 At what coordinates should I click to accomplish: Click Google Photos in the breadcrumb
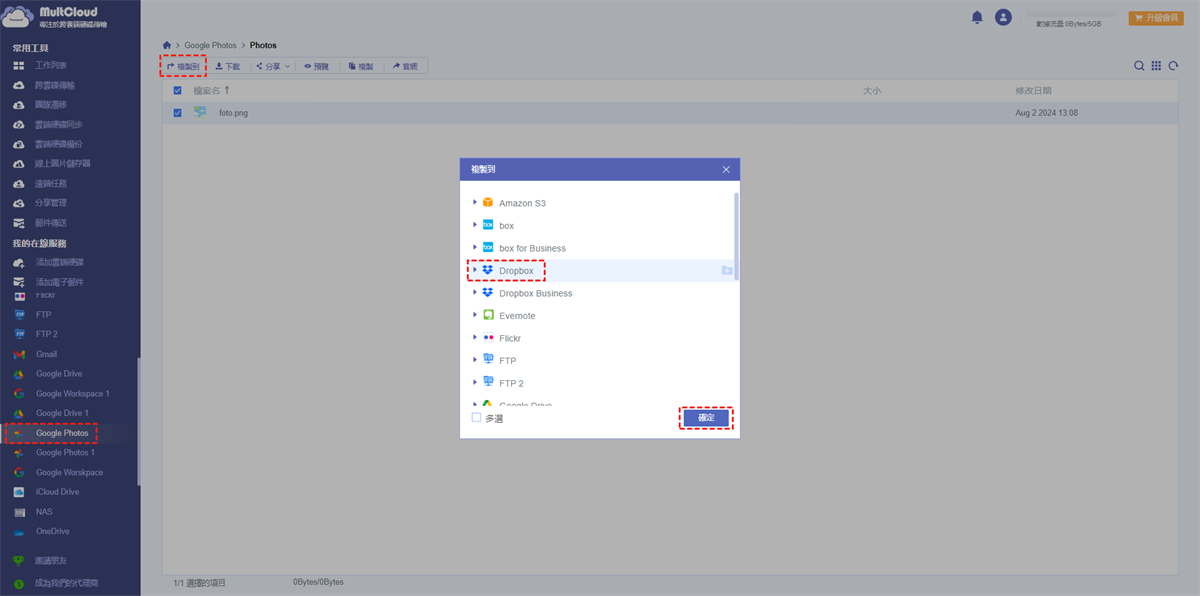pos(210,45)
